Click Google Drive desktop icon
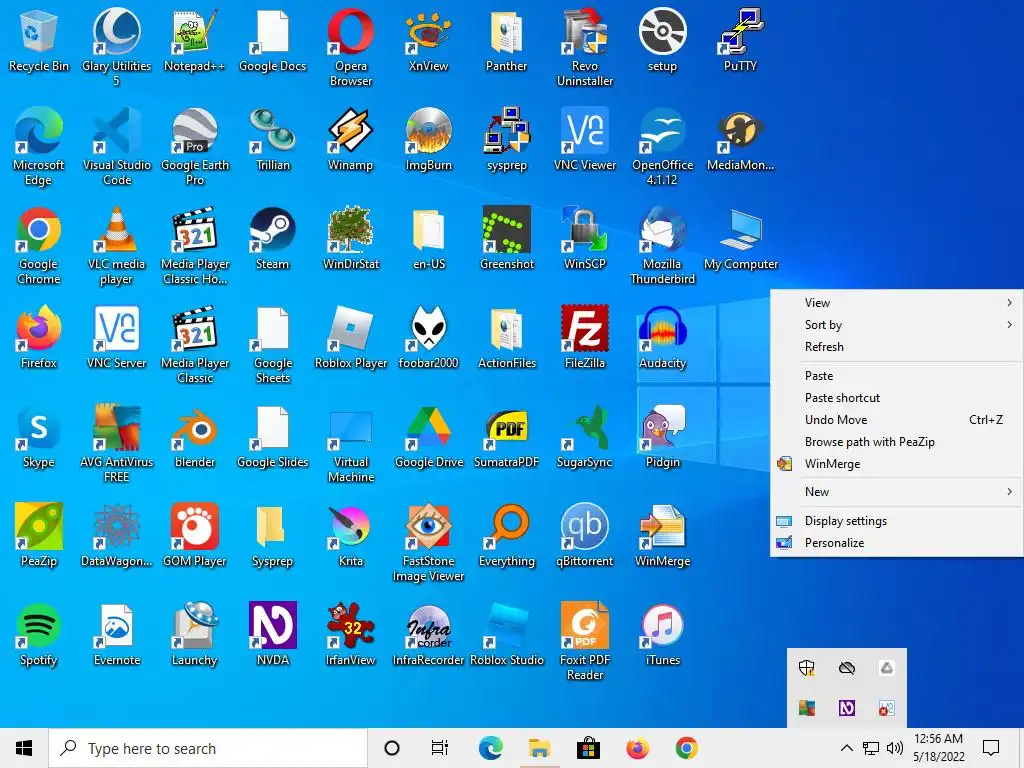Screen dimensions: 1024x768 pos(428,436)
